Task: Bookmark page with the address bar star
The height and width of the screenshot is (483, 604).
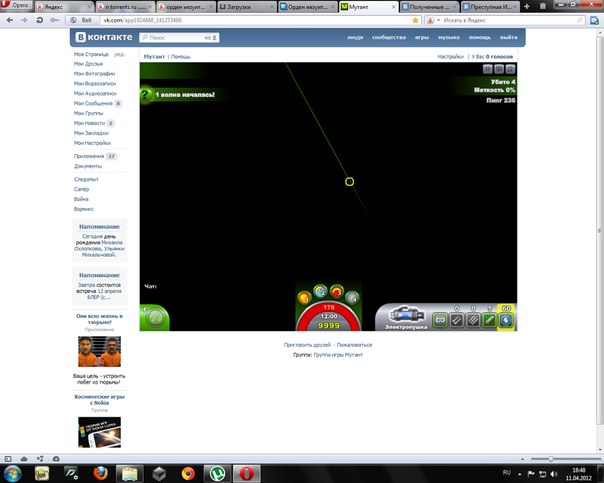Action: tap(415, 19)
